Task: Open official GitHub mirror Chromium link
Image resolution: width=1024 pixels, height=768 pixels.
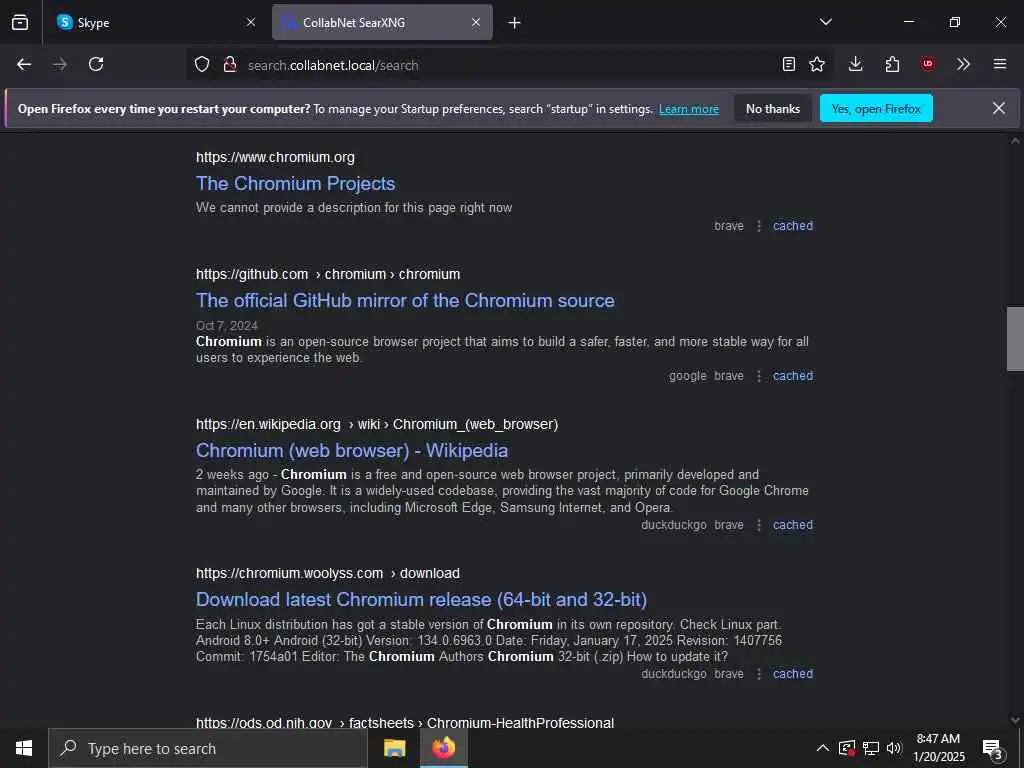Action: point(405,300)
